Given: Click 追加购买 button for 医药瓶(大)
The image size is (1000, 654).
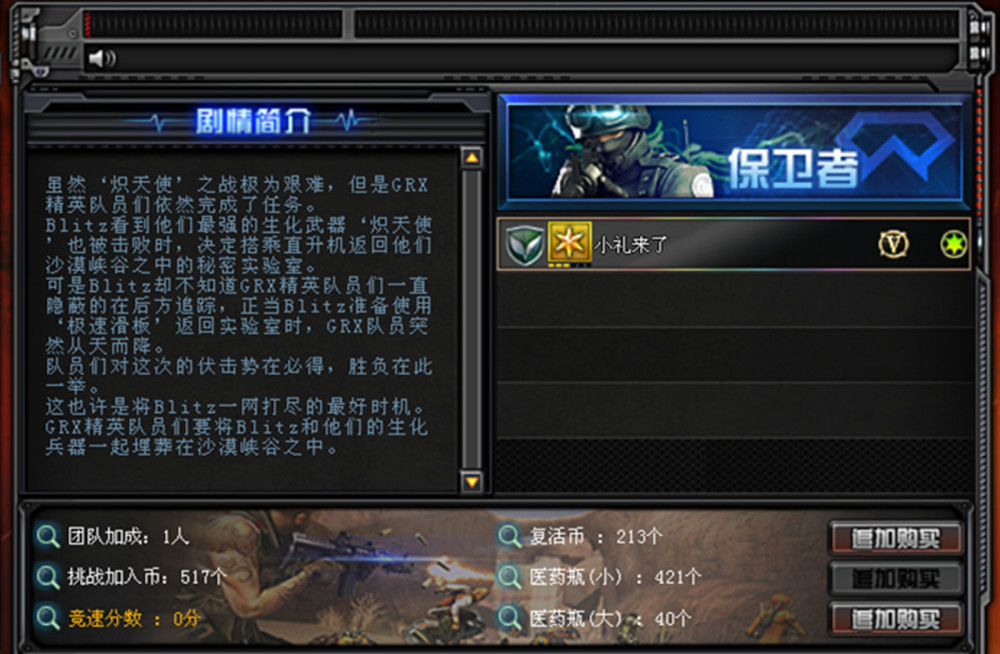Looking at the screenshot, I should [895, 619].
